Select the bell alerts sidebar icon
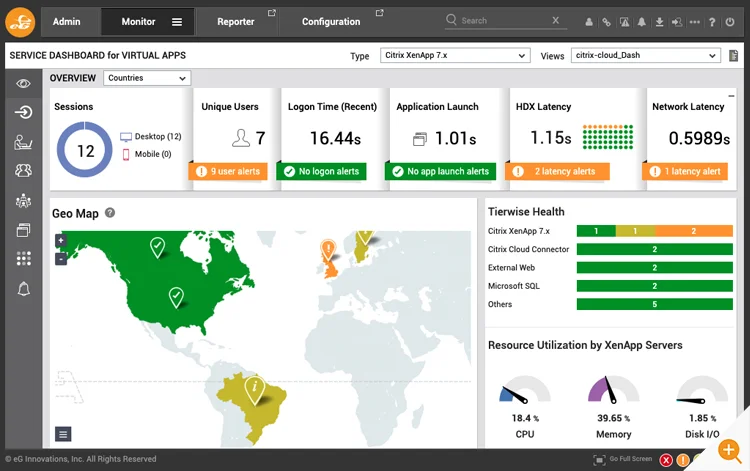This screenshot has height=471, width=750. [23, 289]
